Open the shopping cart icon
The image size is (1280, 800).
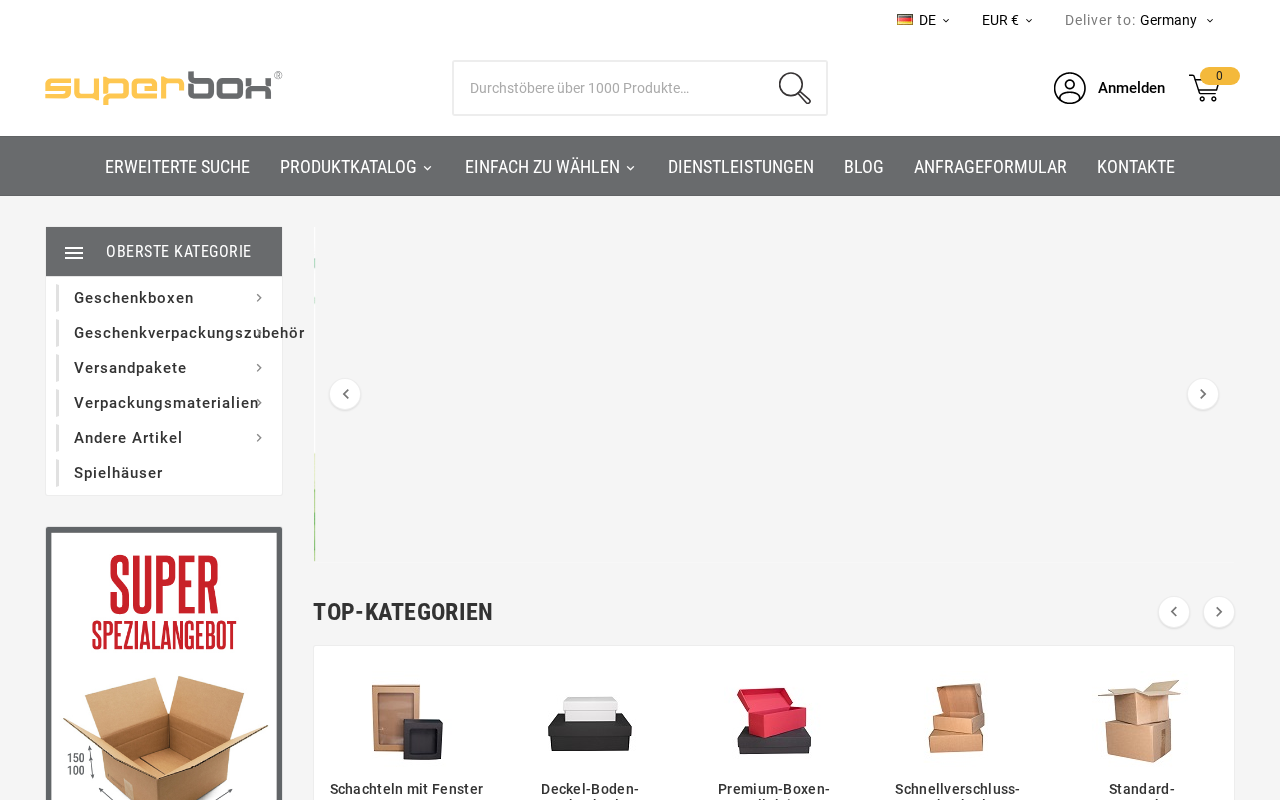pos(1205,88)
